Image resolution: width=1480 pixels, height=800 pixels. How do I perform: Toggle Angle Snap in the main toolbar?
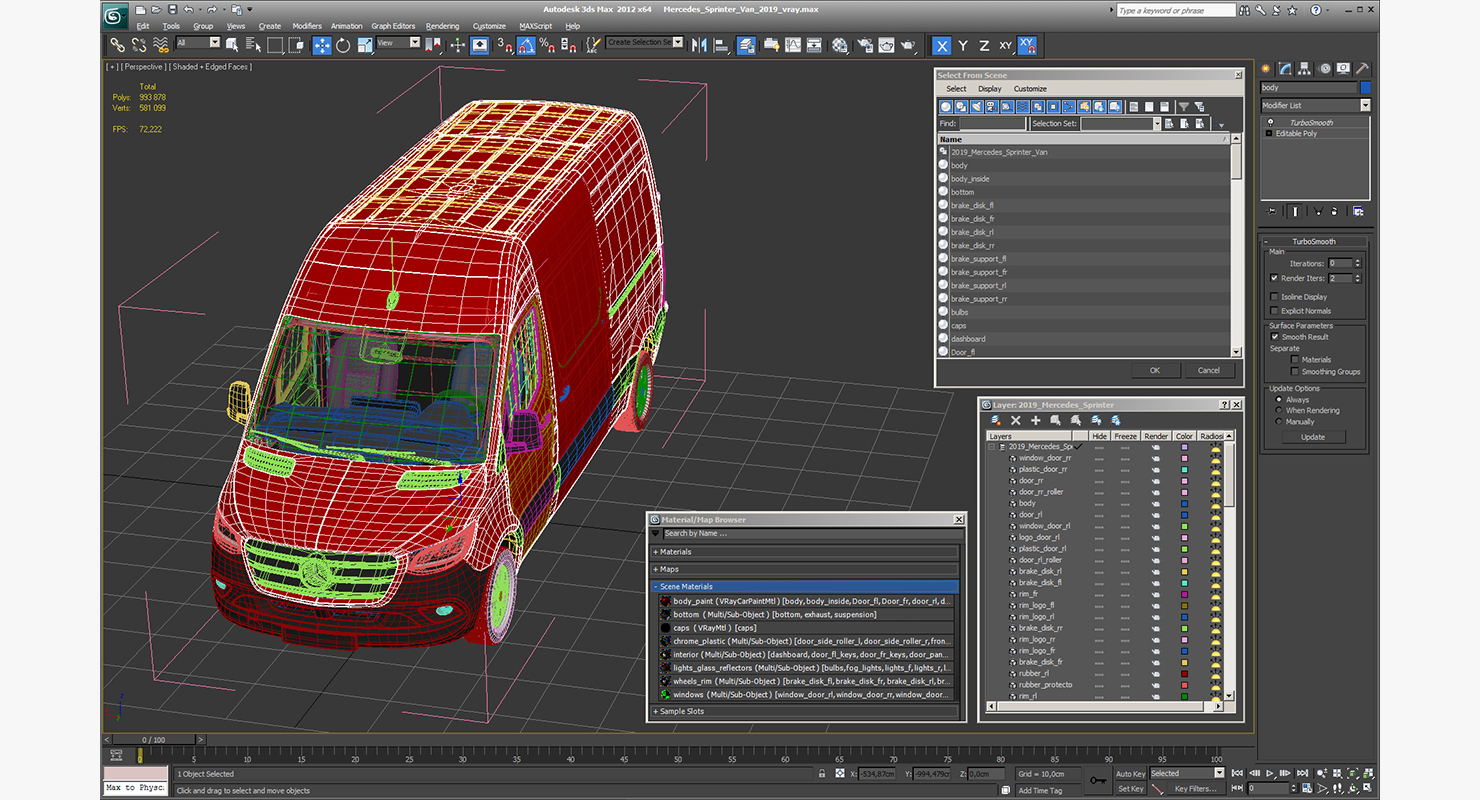tap(526, 45)
